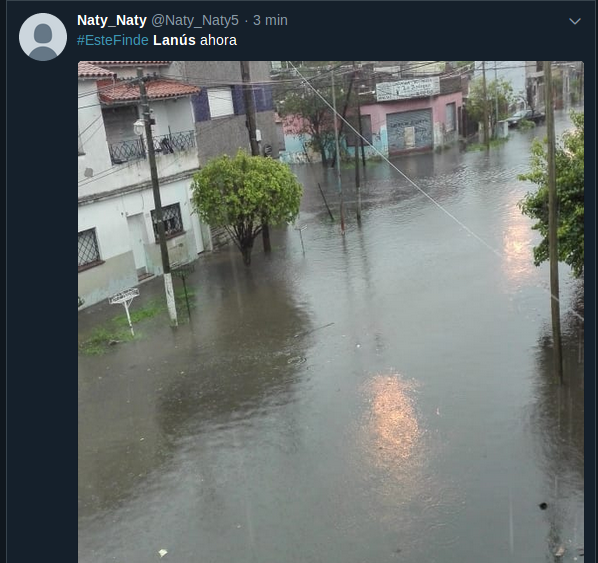The image size is (598, 563).
Task: Click the green tree in the photo
Action: click(x=246, y=200)
